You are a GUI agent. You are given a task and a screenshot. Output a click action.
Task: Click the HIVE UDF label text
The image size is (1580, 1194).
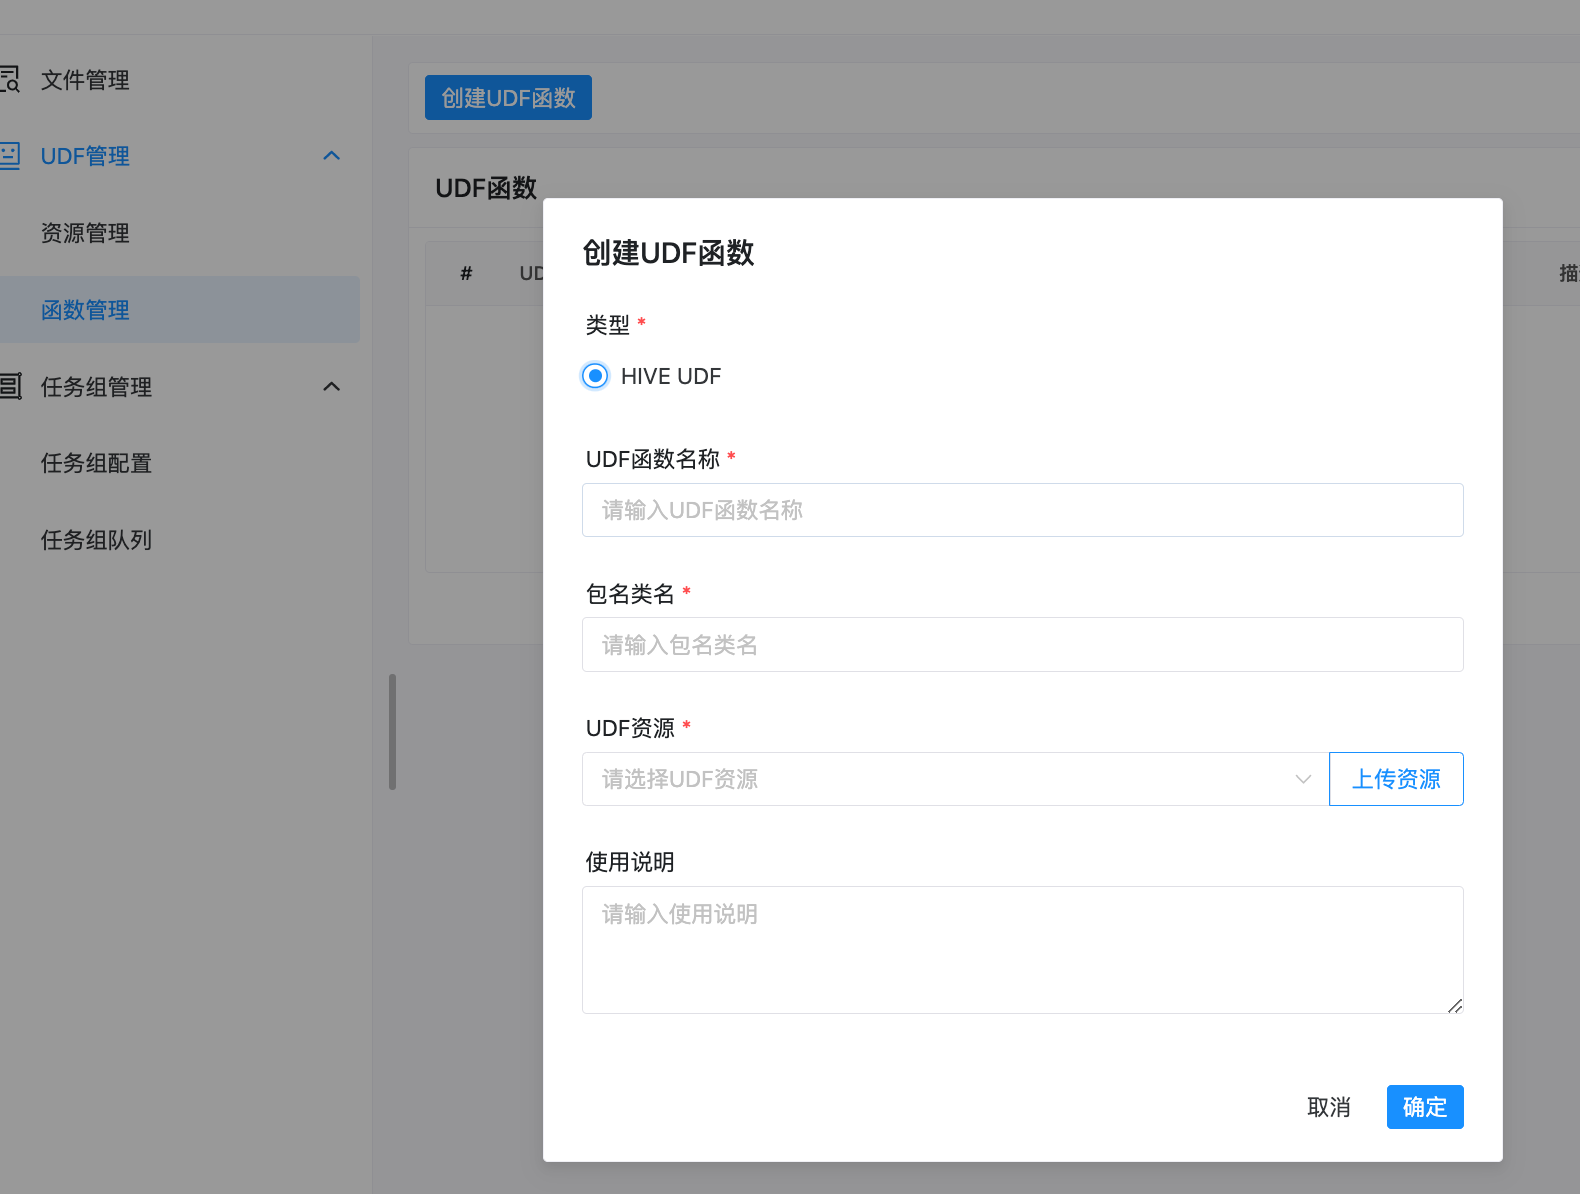(x=671, y=376)
